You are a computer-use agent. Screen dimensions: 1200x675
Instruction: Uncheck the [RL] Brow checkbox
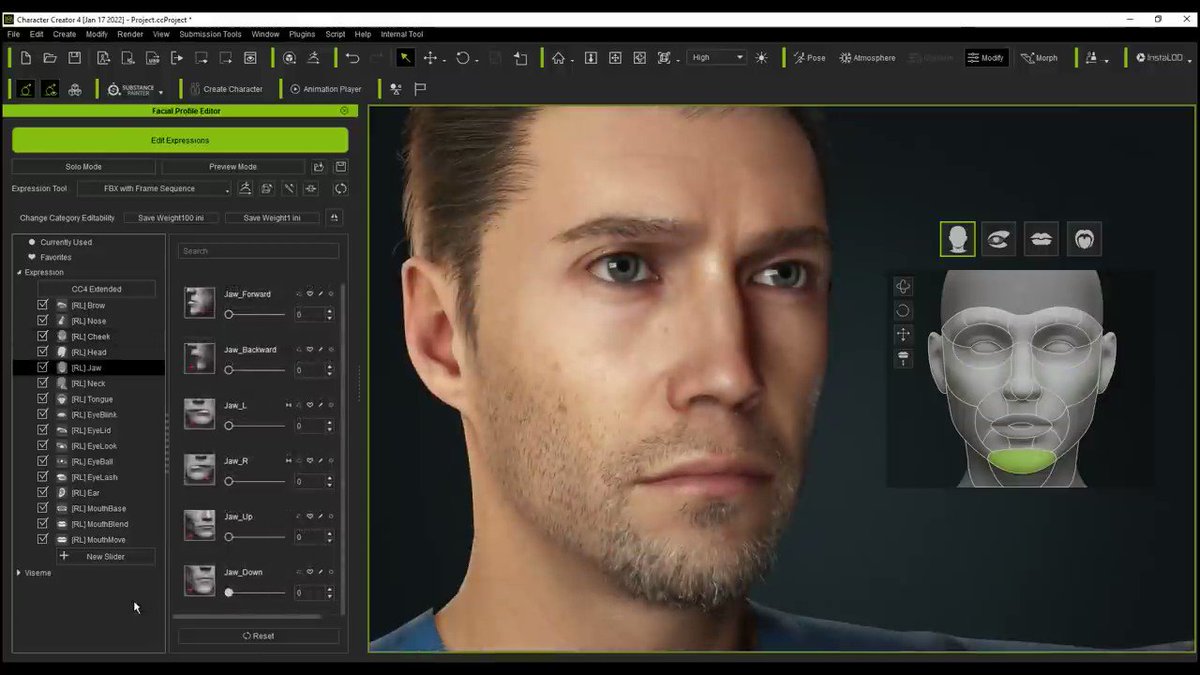[42, 305]
